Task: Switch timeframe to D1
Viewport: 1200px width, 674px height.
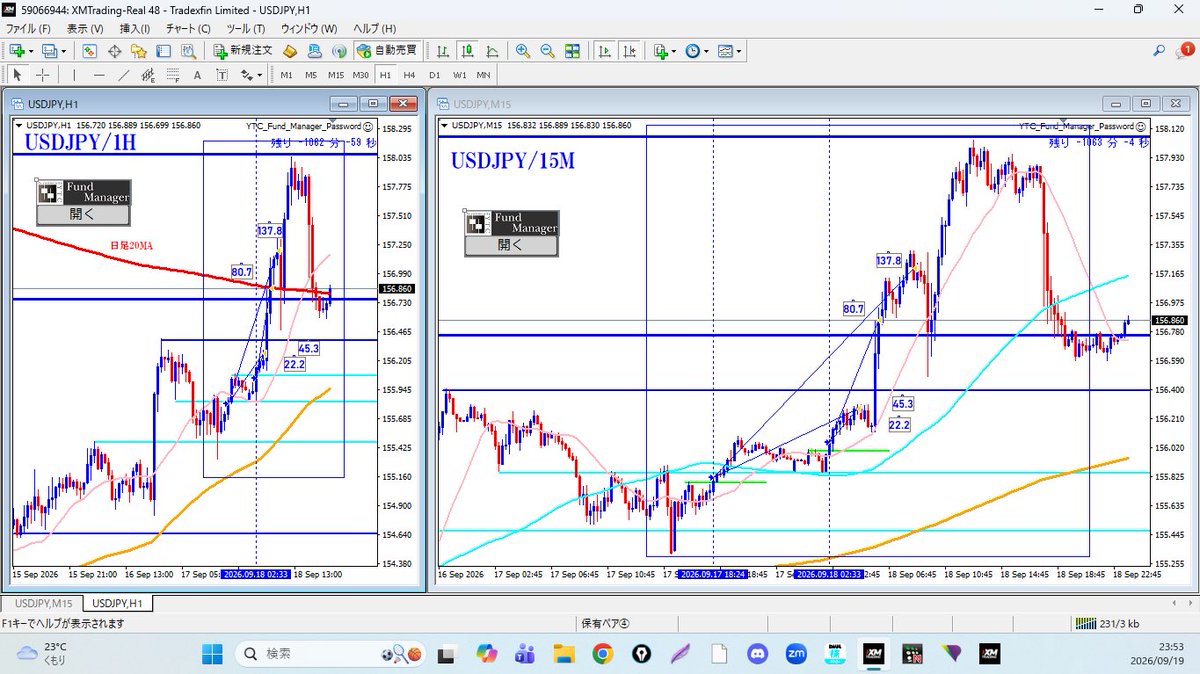Action: pos(434,75)
